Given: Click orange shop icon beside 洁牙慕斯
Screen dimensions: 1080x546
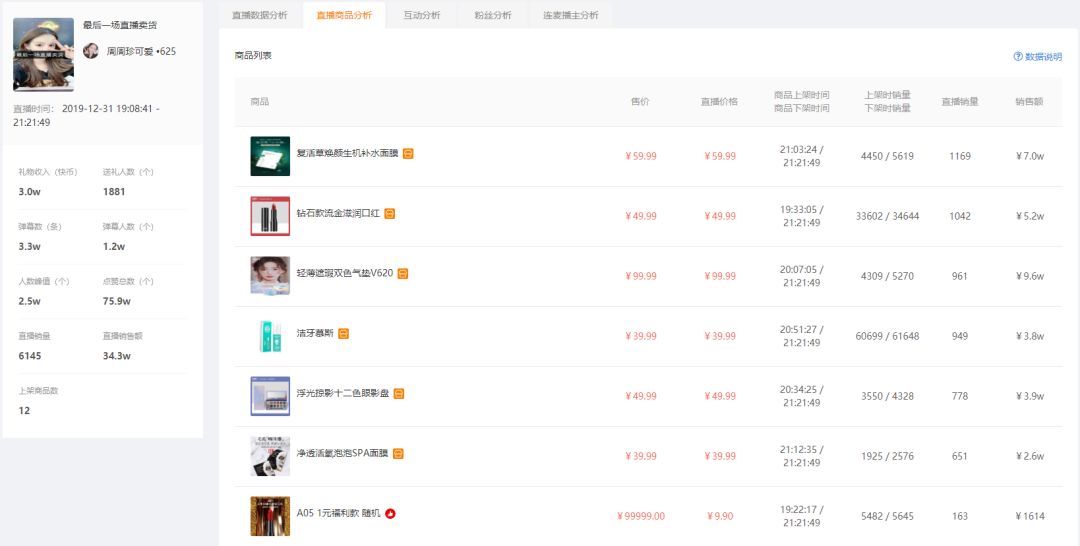Looking at the screenshot, I should (x=344, y=333).
